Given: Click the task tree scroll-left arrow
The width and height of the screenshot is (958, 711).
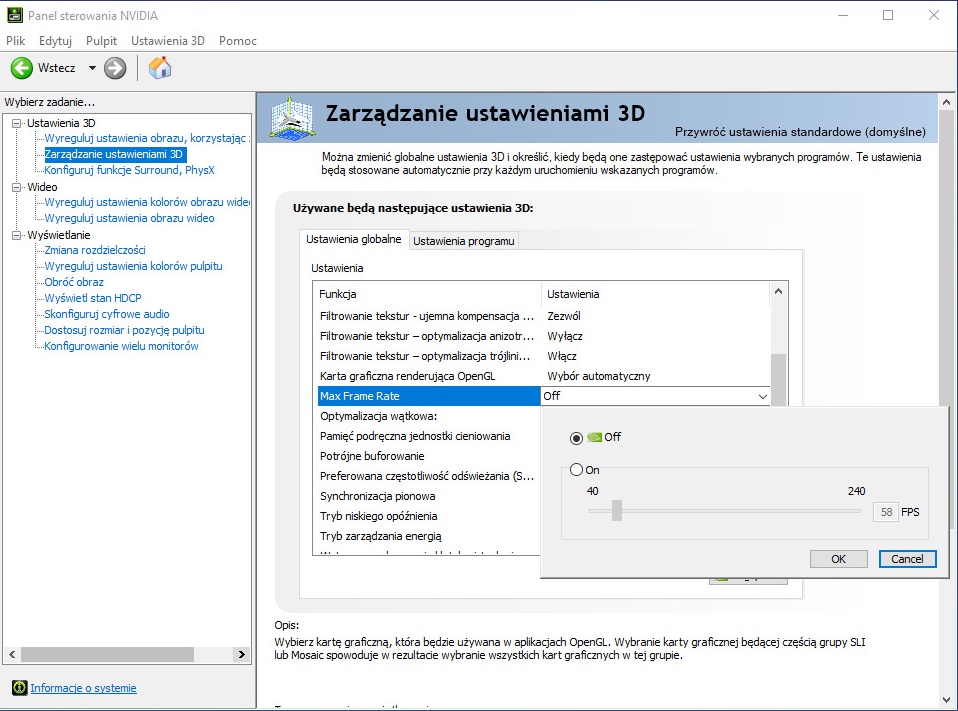Looking at the screenshot, I should (x=12, y=655).
